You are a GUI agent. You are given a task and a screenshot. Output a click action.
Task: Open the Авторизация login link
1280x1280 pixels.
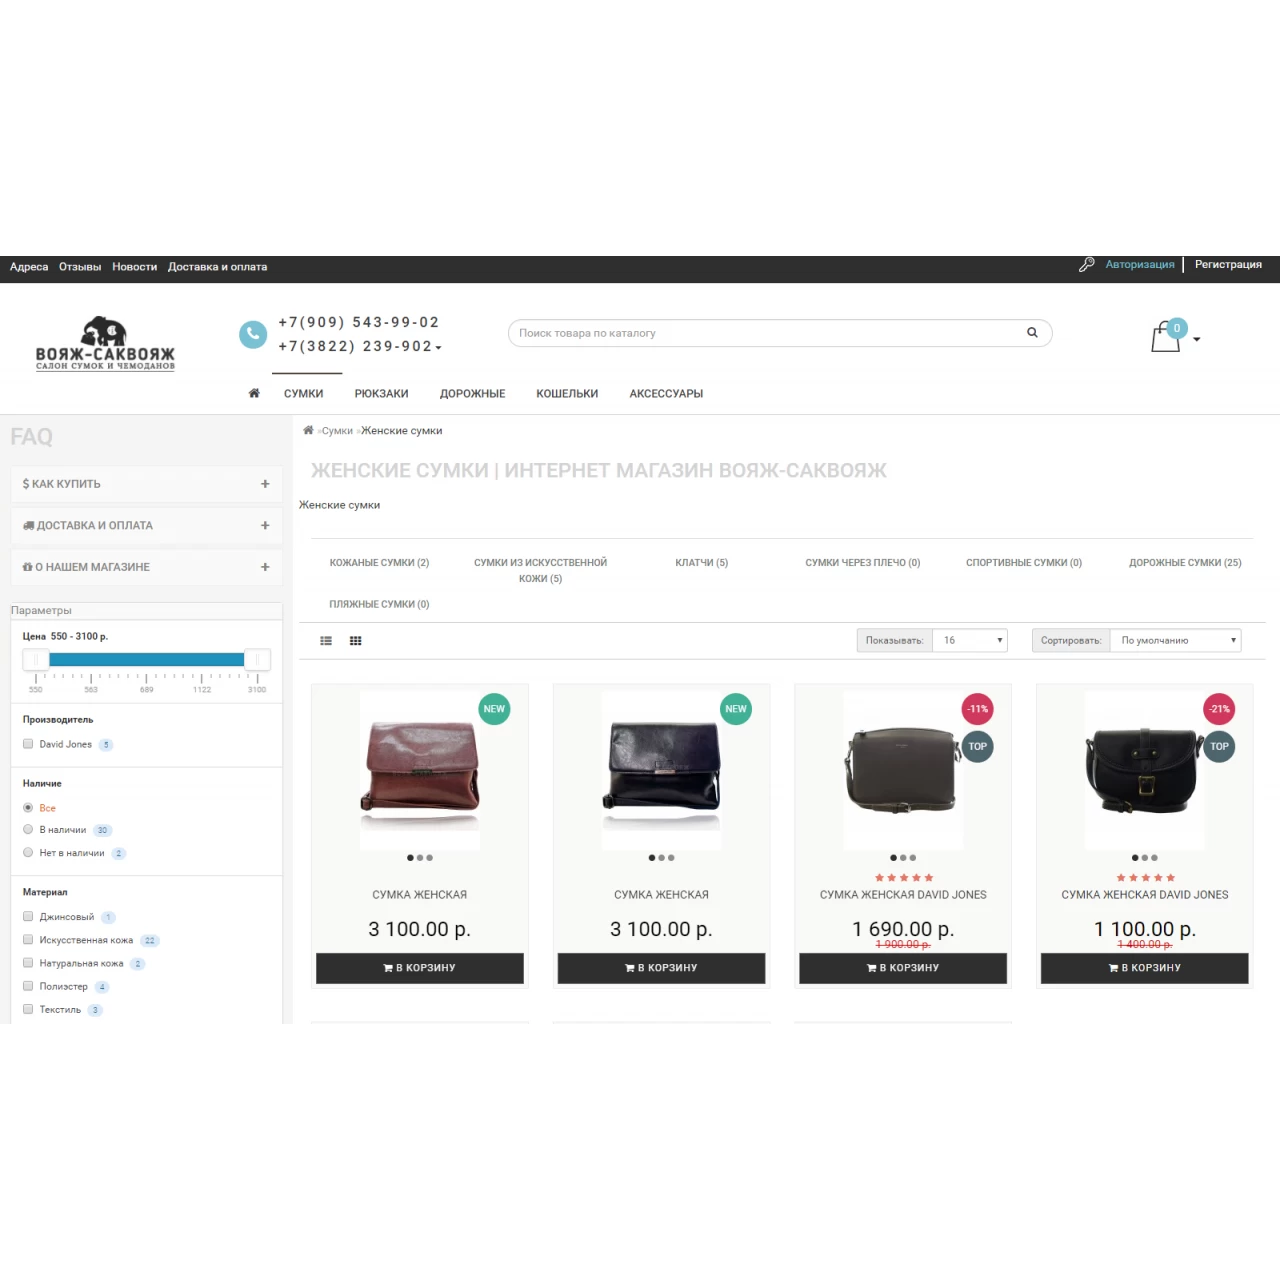1140,265
